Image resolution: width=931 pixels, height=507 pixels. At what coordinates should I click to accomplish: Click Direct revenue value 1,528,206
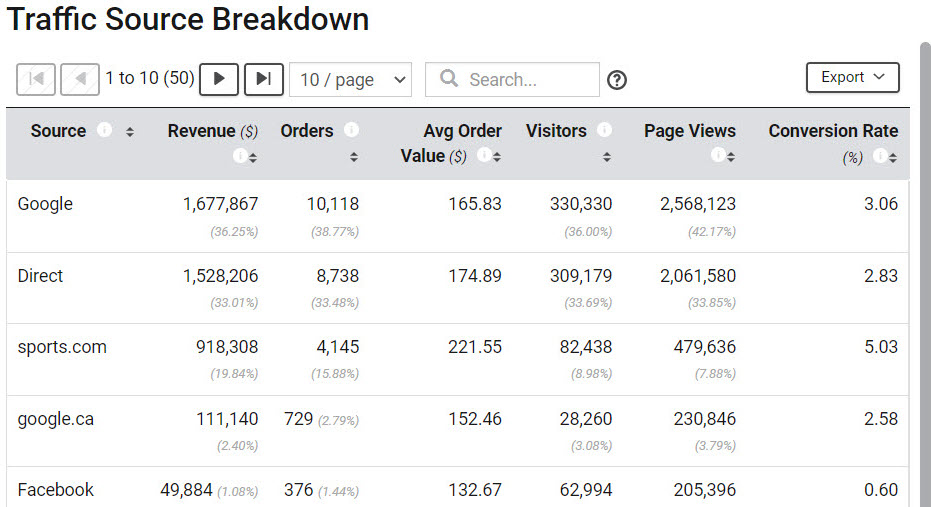pos(220,276)
